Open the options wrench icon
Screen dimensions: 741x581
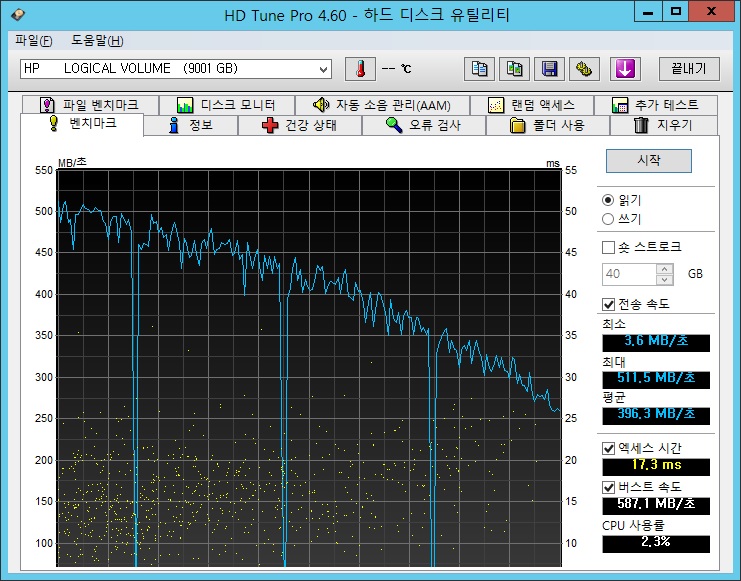(x=584, y=69)
